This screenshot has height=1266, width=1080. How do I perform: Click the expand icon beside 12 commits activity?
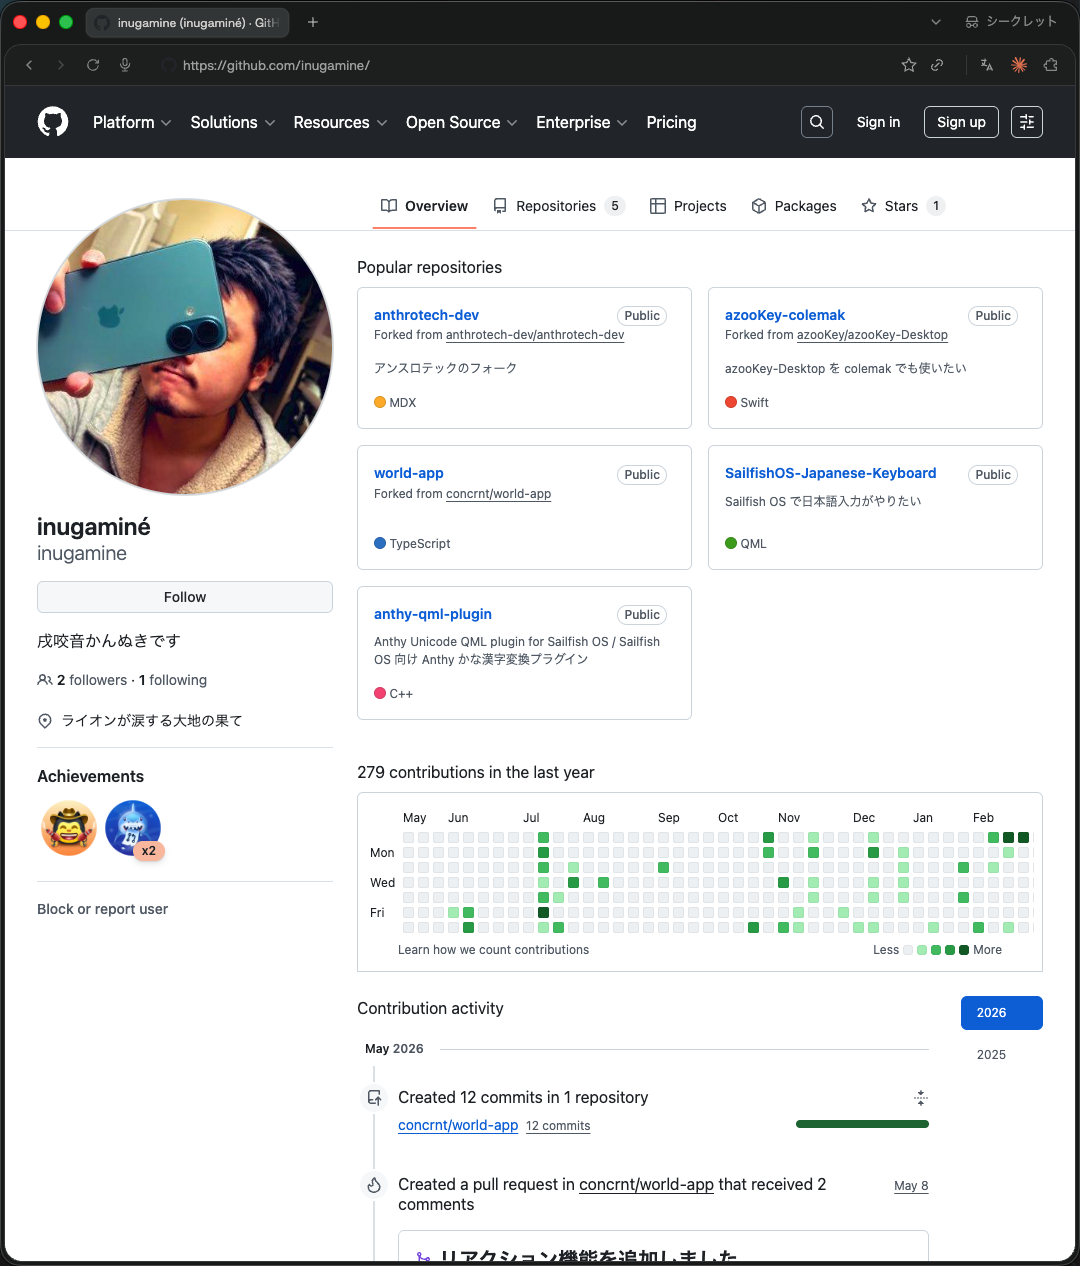click(921, 1098)
